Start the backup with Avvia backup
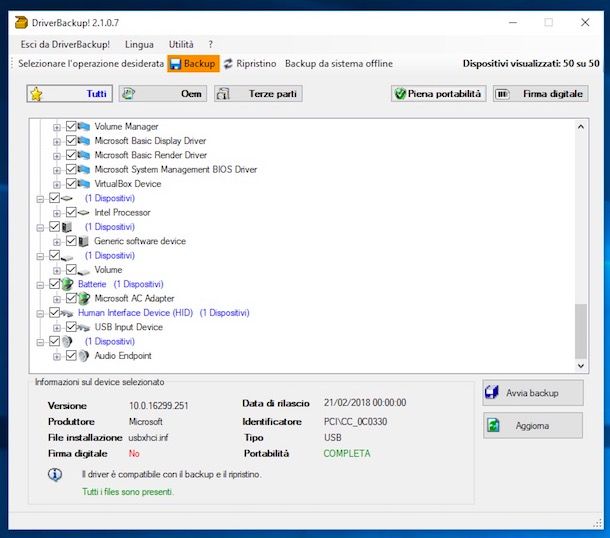 (533, 393)
